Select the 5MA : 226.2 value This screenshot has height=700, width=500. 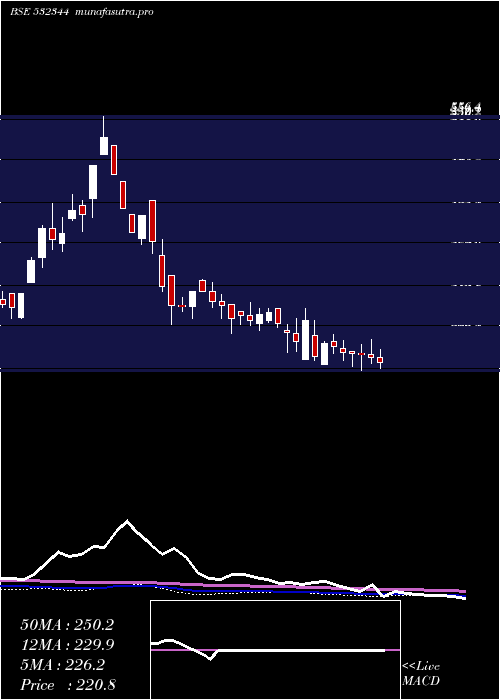[x=62, y=665]
